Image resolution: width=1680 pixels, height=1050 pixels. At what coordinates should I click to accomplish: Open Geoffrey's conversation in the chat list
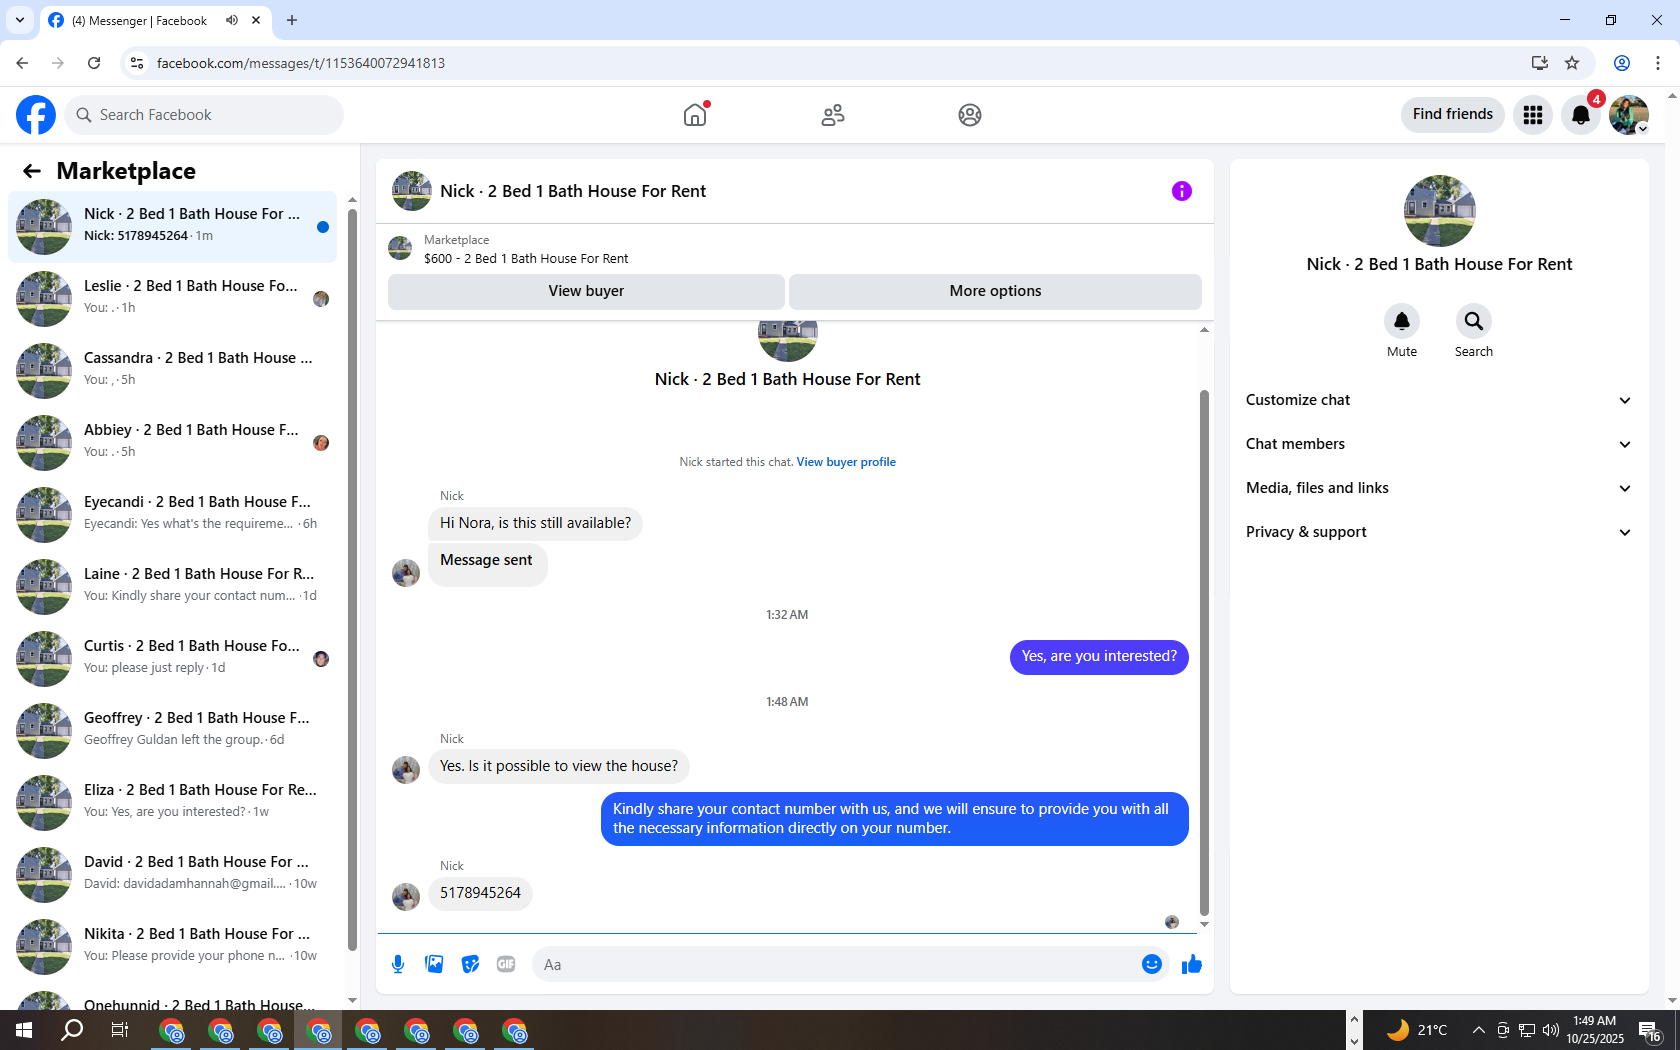tap(172, 731)
